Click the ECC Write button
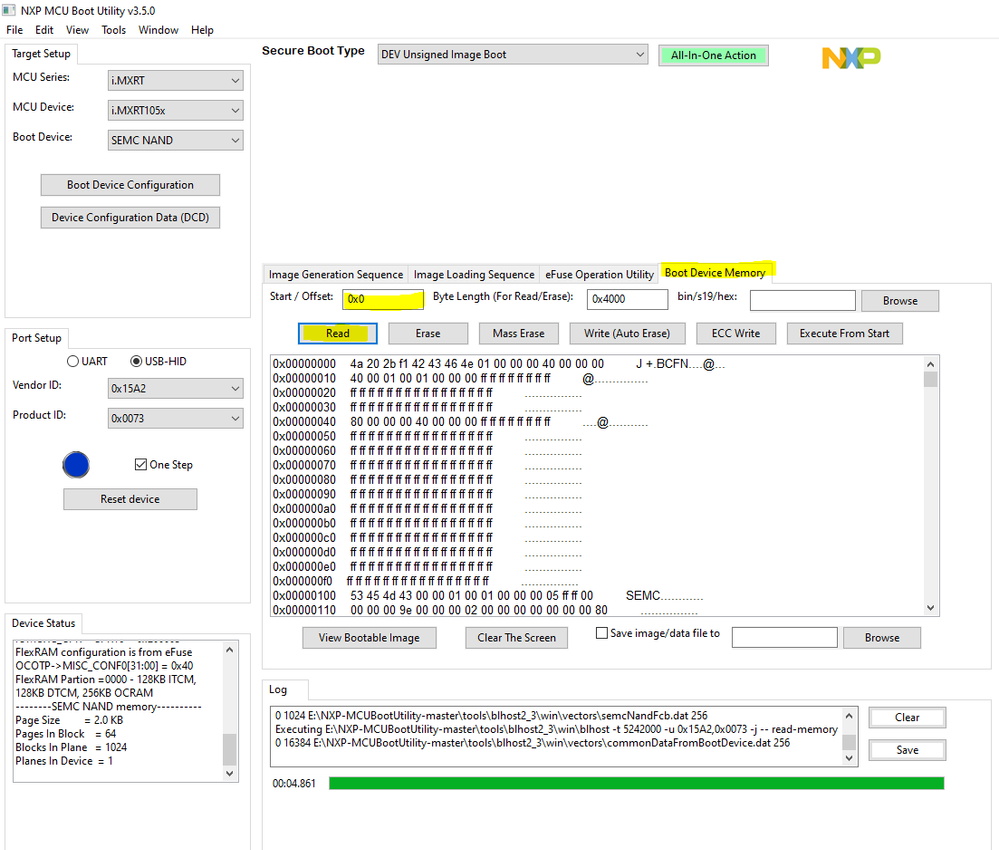The width and height of the screenshot is (999, 850). [736, 333]
